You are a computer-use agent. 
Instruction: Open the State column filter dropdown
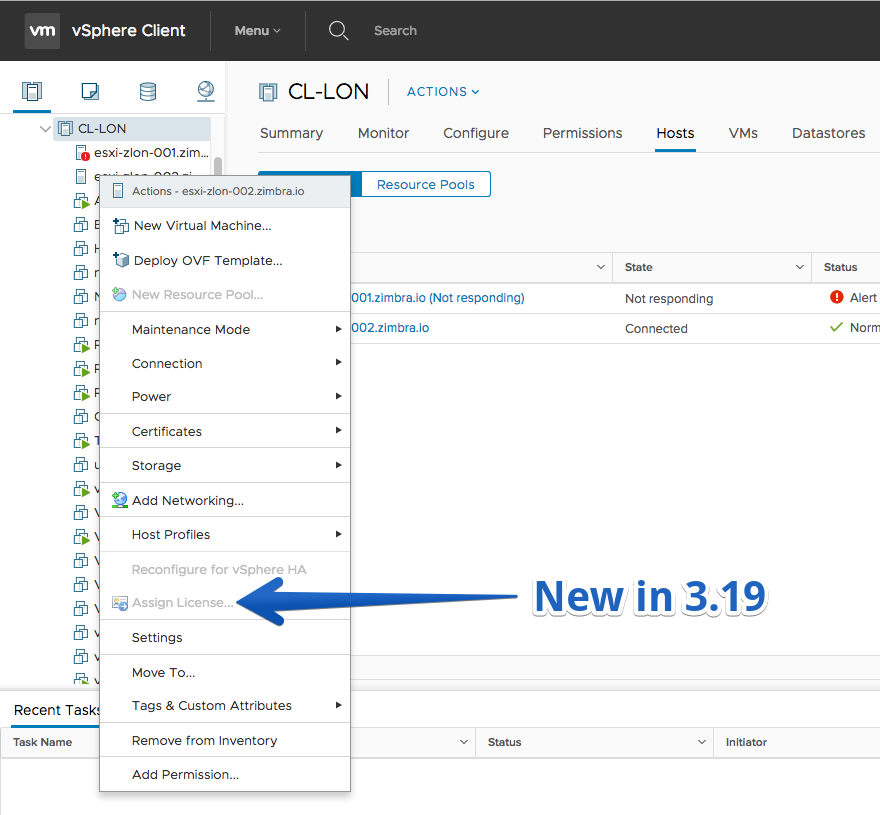click(x=800, y=267)
